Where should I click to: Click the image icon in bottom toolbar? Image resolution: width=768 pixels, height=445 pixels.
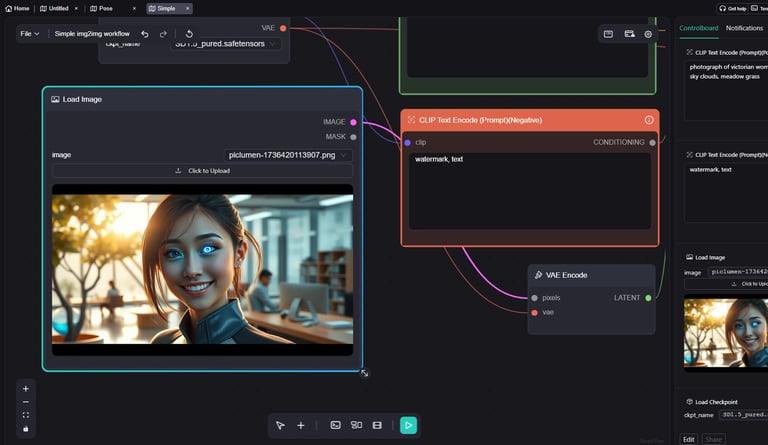pos(336,425)
